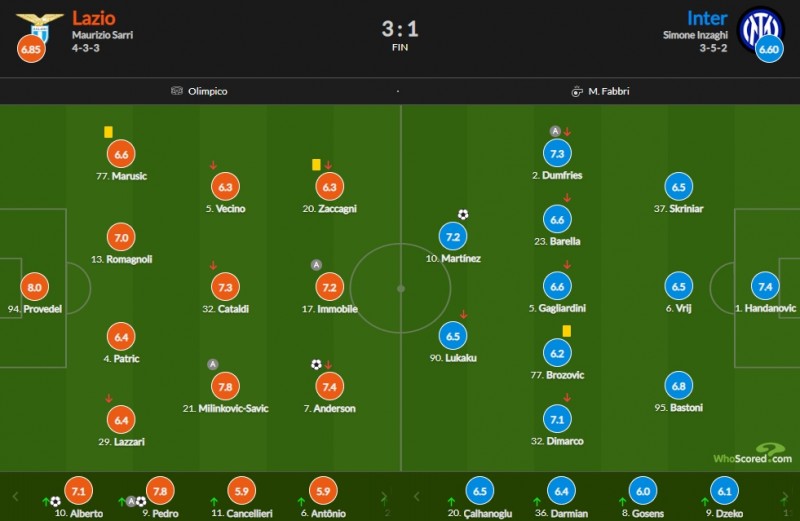Open the Inter team name link
This screenshot has height=521, width=800.
point(707,18)
